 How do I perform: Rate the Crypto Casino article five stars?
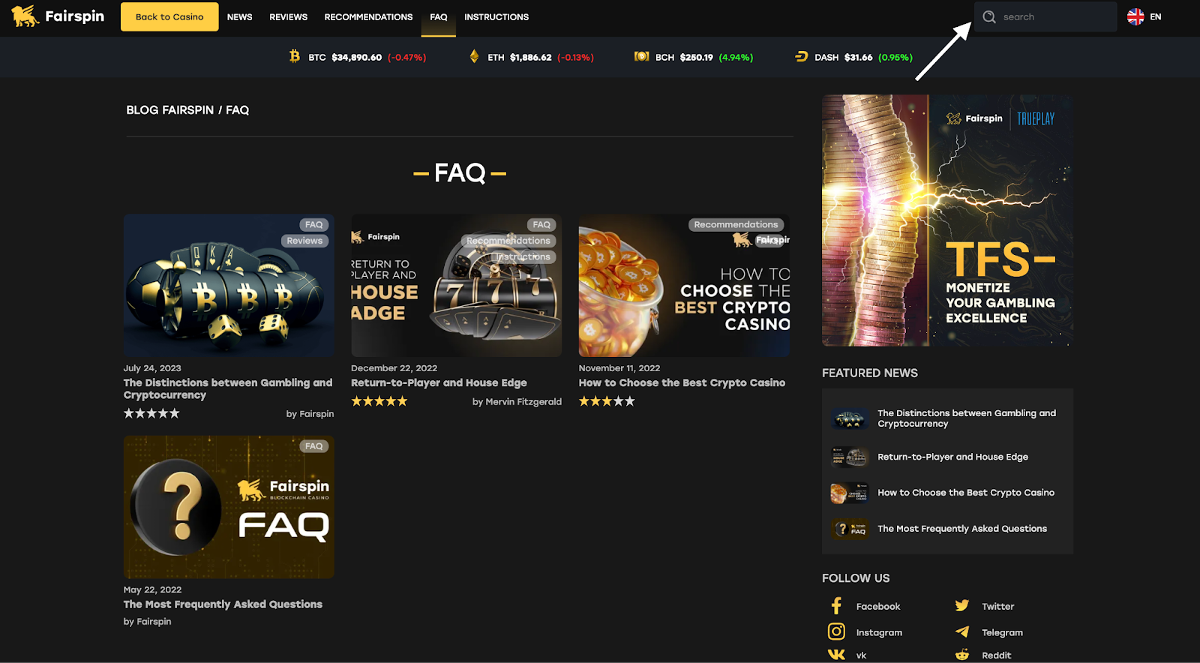pyautogui.click(x=629, y=401)
